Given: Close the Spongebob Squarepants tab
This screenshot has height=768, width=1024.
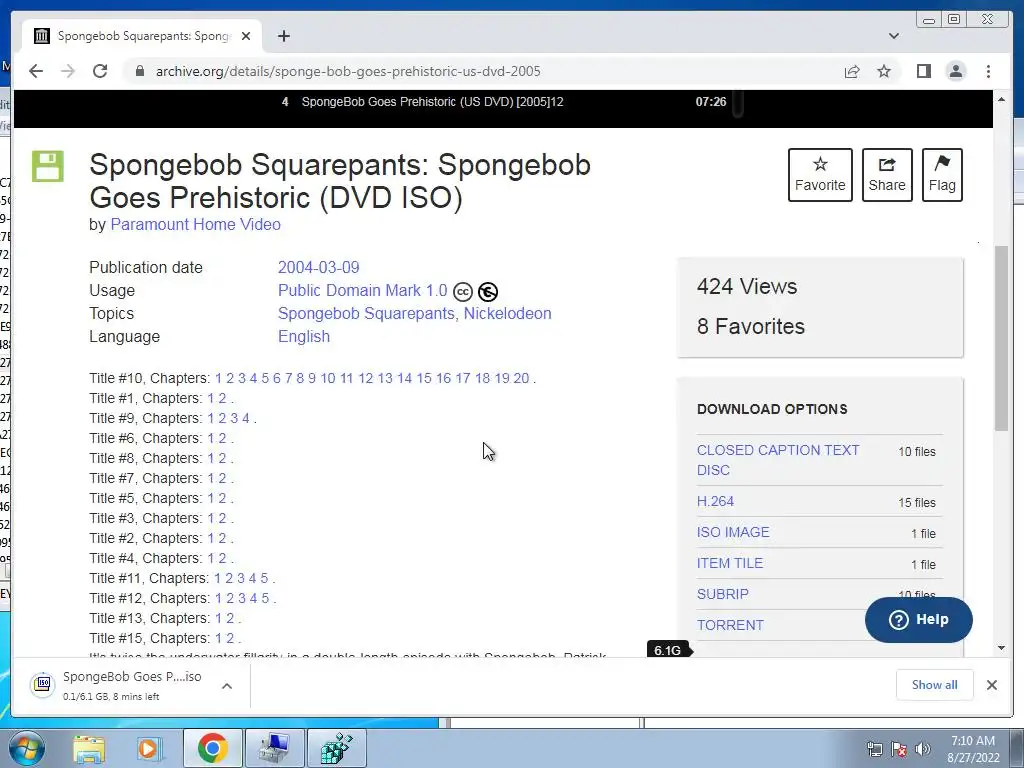Looking at the screenshot, I should (x=246, y=36).
